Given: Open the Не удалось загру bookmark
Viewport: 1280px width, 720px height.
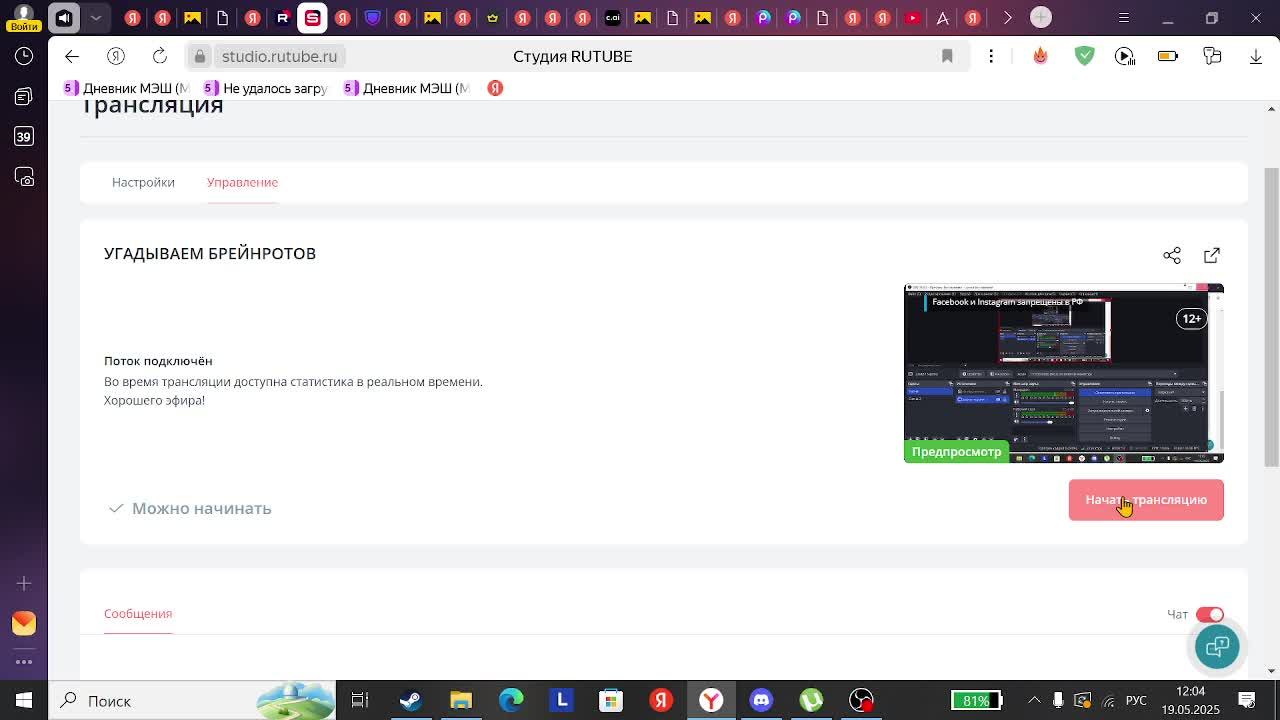Looking at the screenshot, I should click(x=265, y=88).
